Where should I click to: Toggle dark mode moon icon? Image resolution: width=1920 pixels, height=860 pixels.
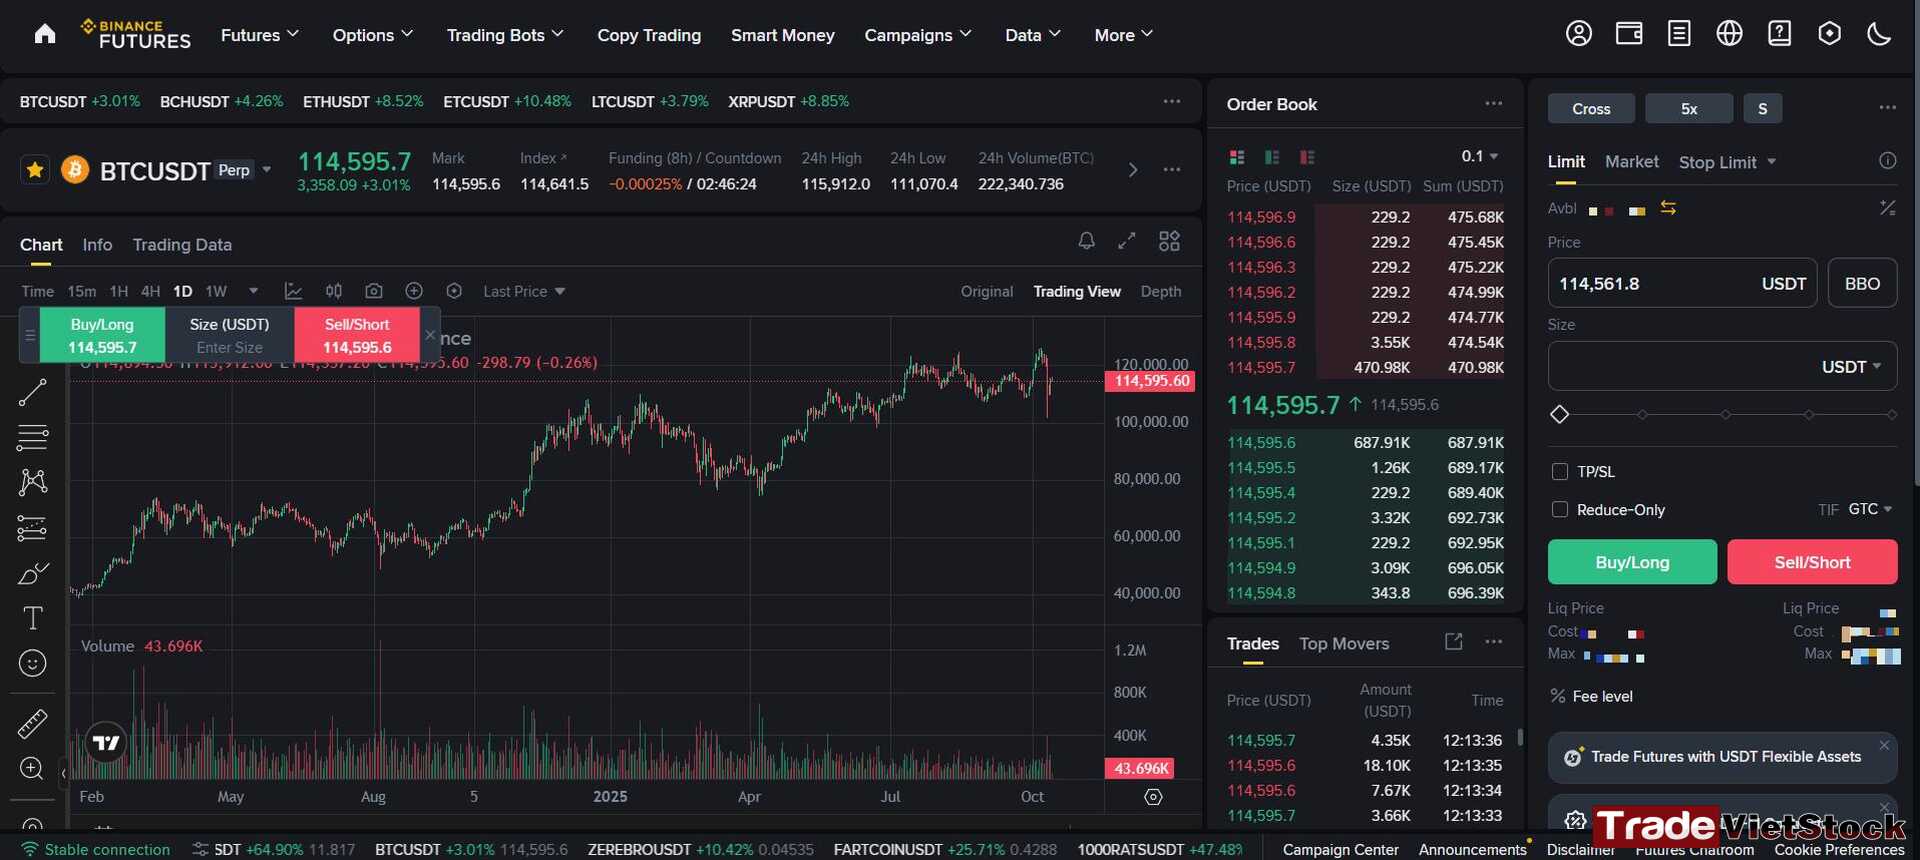1879,34
